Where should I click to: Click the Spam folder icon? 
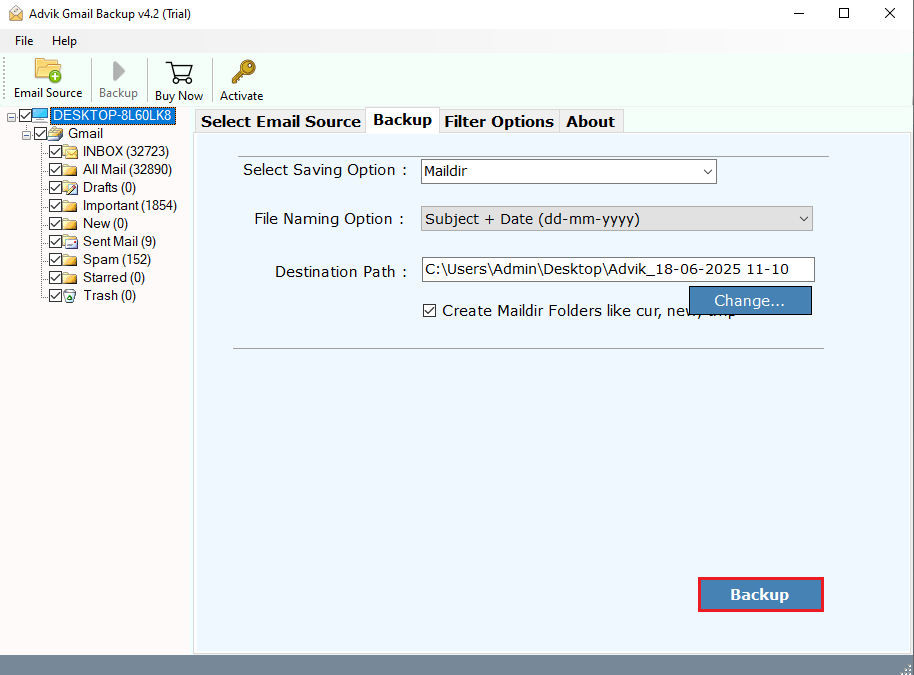pos(71,260)
